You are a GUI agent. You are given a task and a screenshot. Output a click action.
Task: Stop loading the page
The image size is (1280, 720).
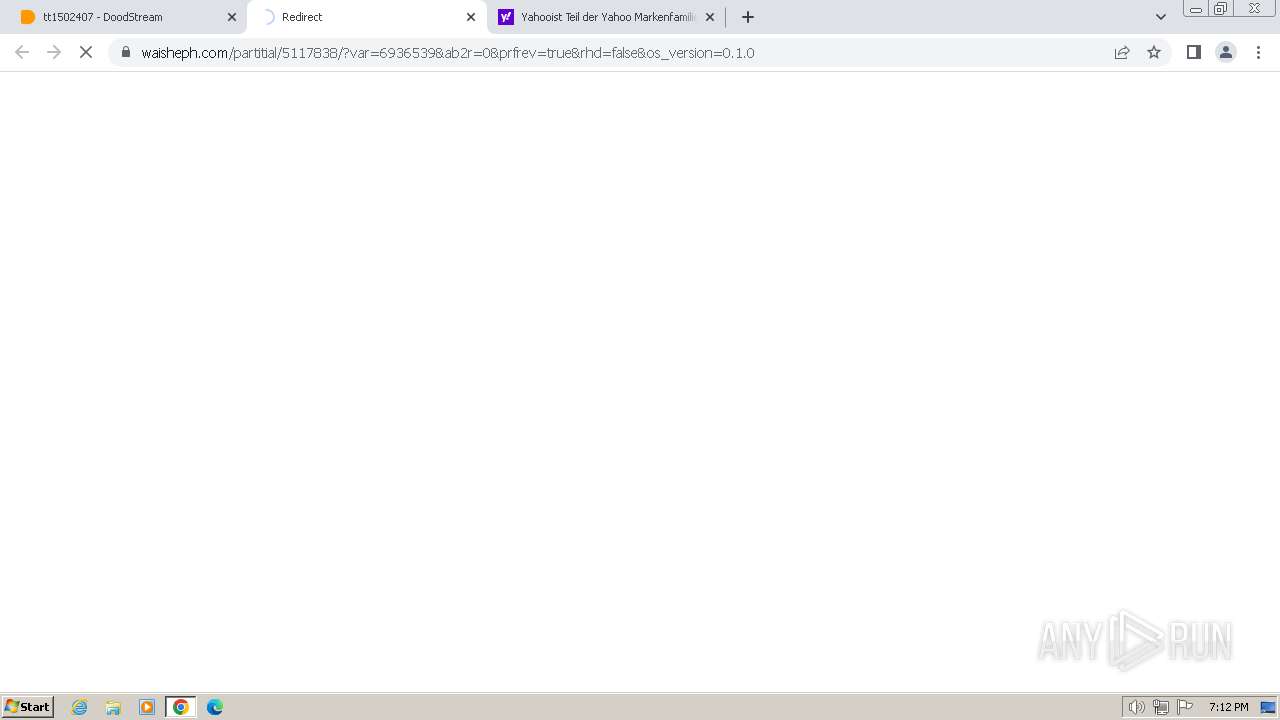(86, 52)
